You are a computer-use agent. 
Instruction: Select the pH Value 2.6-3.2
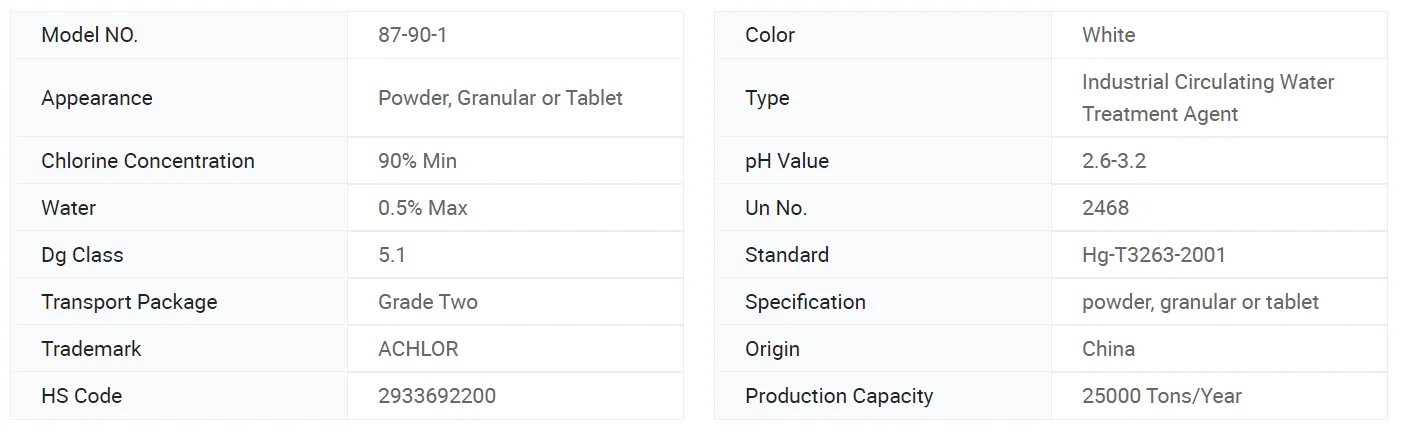click(1114, 161)
